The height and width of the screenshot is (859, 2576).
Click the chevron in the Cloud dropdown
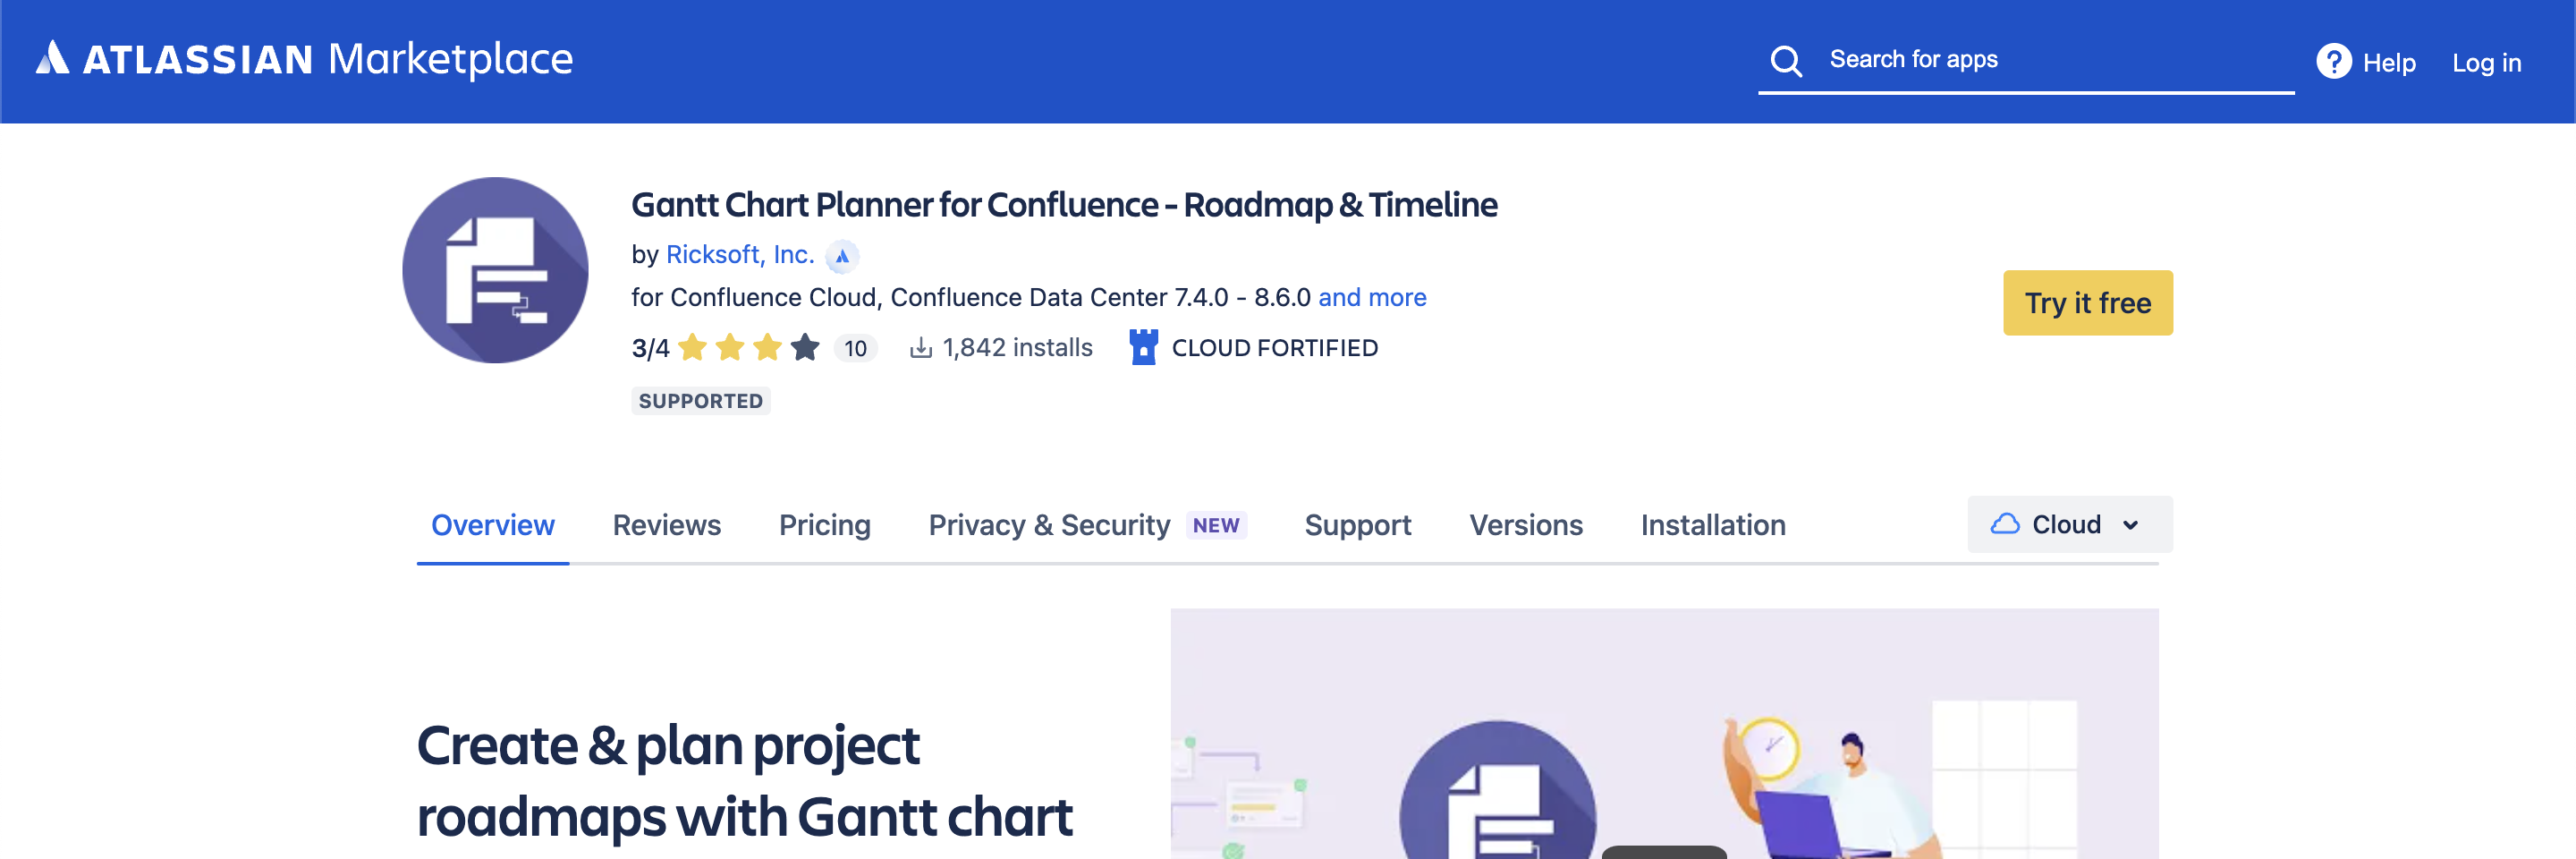[2130, 525]
